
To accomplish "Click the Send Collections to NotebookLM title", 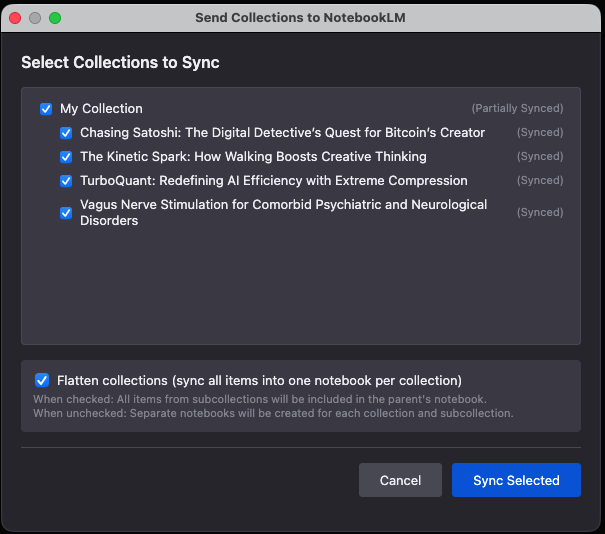I will (300, 18).
